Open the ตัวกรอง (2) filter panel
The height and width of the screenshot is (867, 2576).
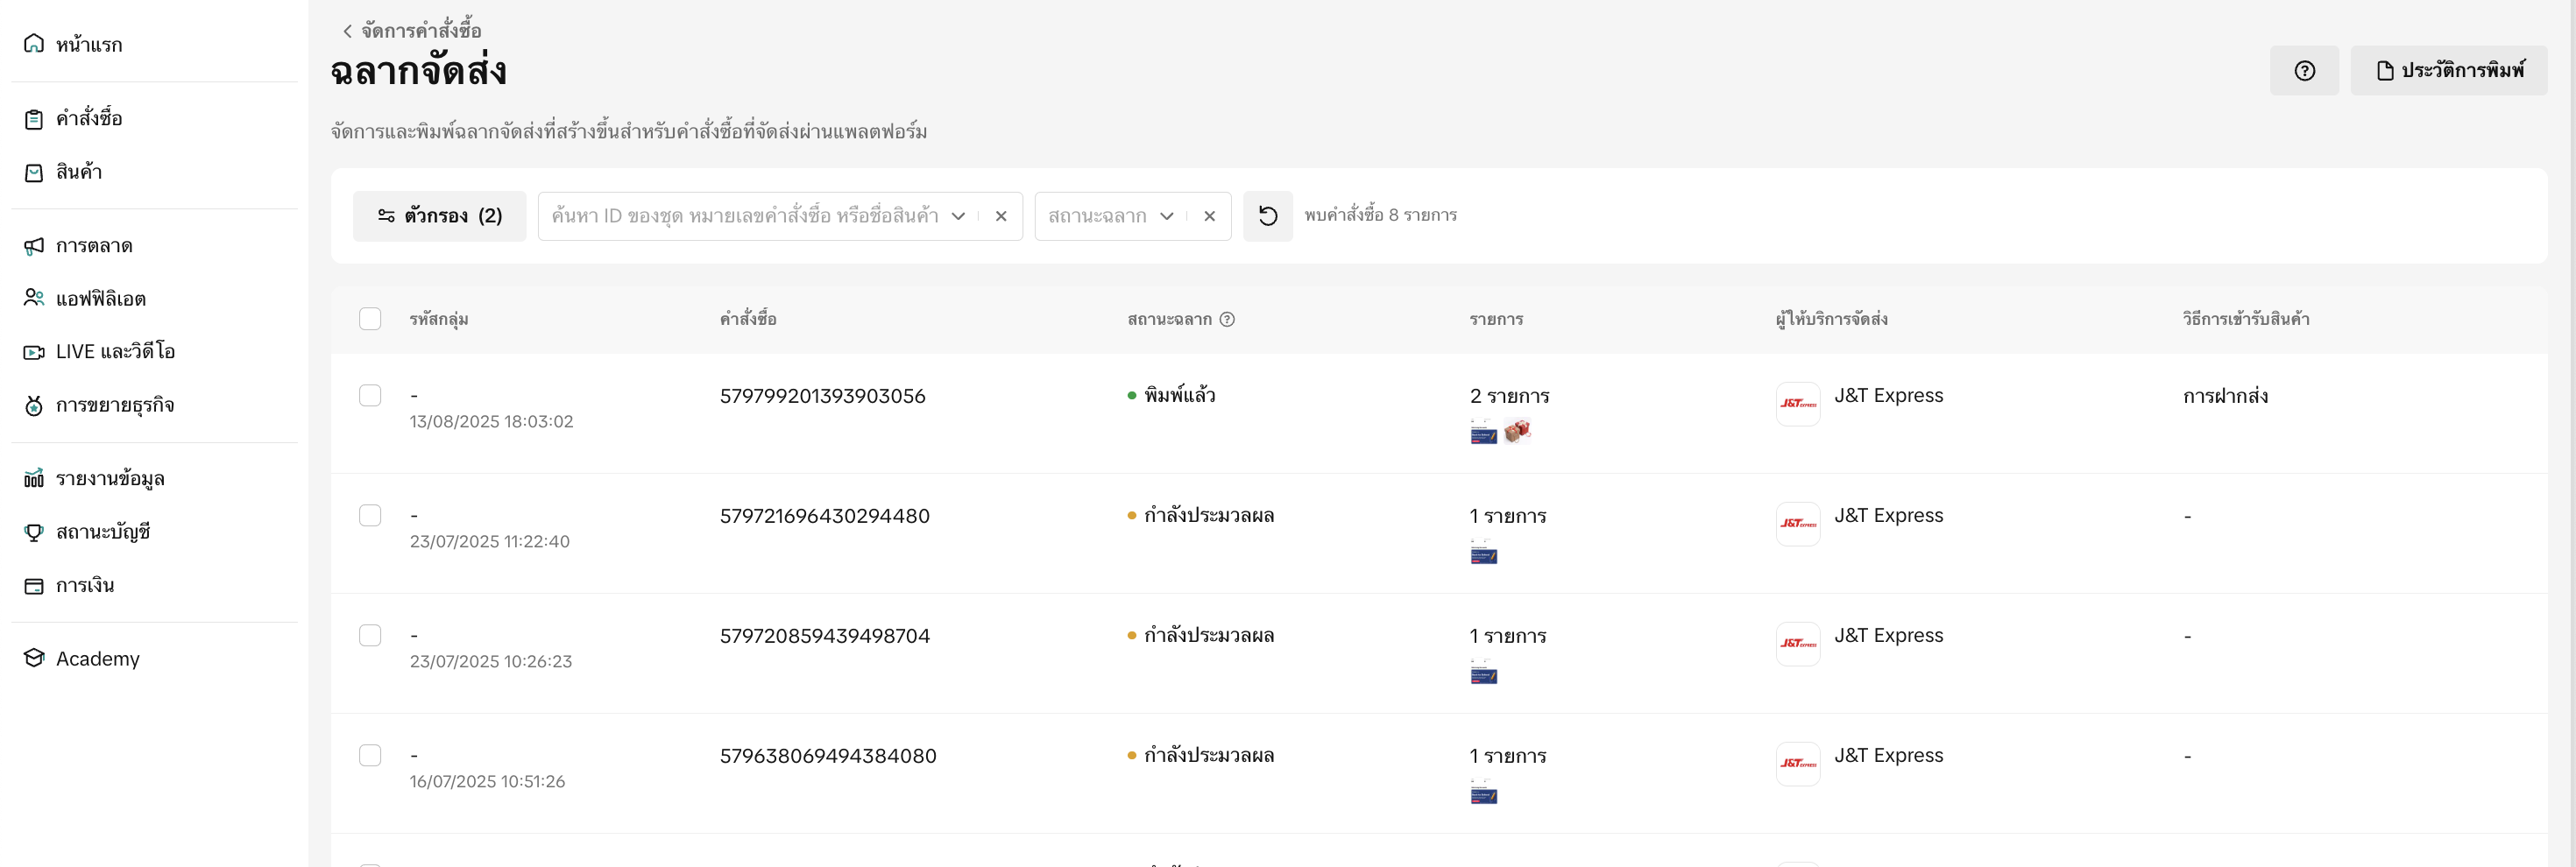439,216
